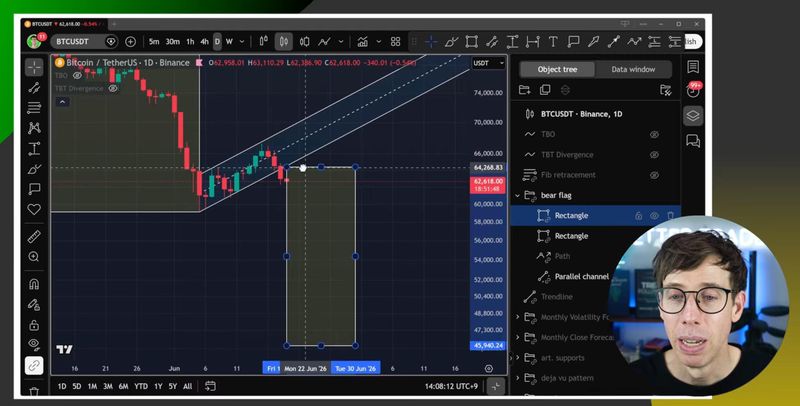Select the callout tool in top toolbar
Image resolution: width=800 pixels, height=406 pixels.
tap(573, 42)
